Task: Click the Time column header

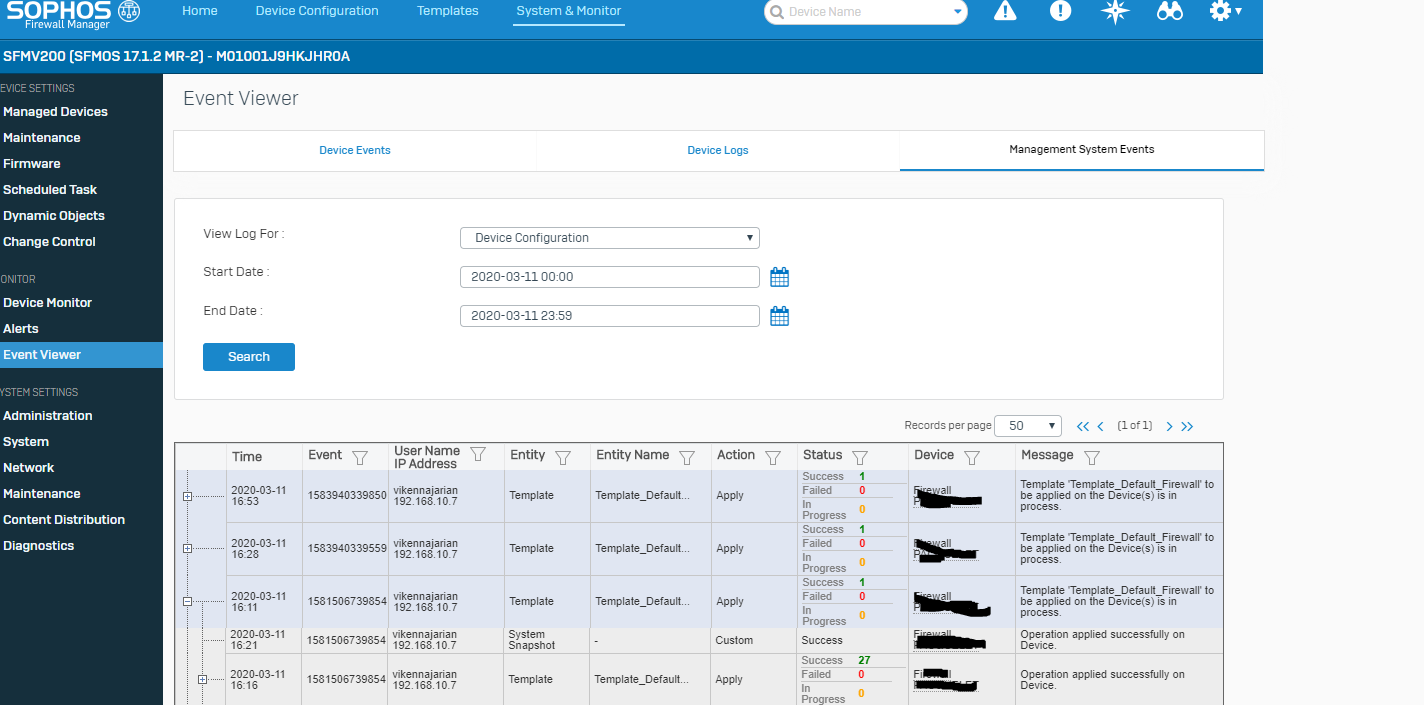Action: coord(247,457)
